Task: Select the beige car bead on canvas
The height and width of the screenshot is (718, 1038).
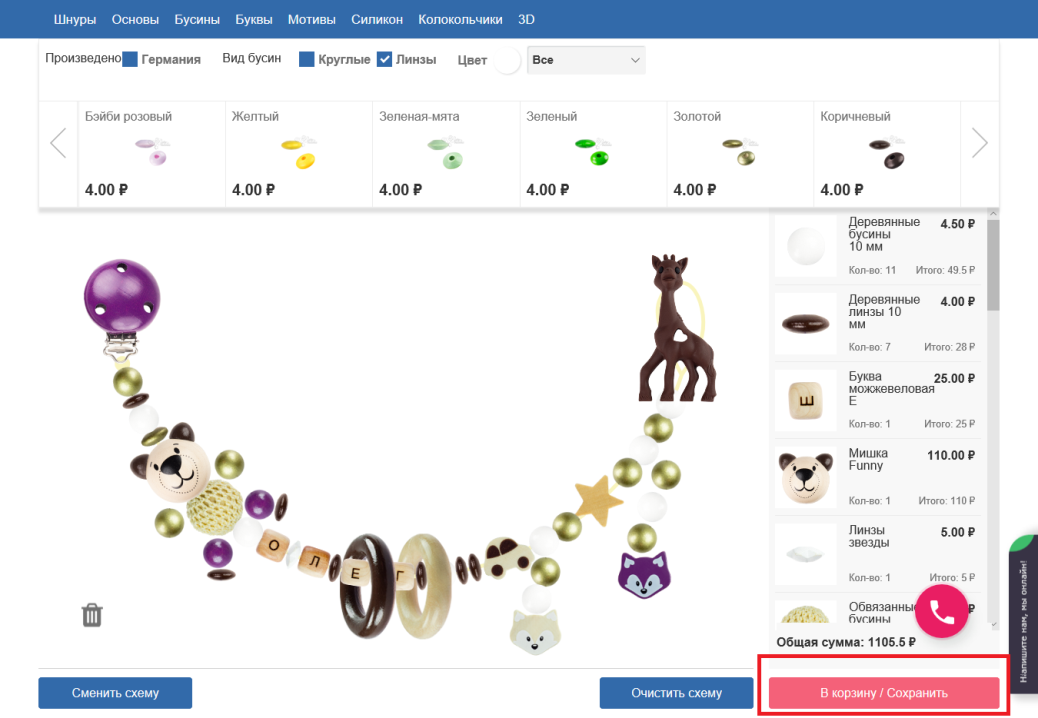Action: coord(508,555)
